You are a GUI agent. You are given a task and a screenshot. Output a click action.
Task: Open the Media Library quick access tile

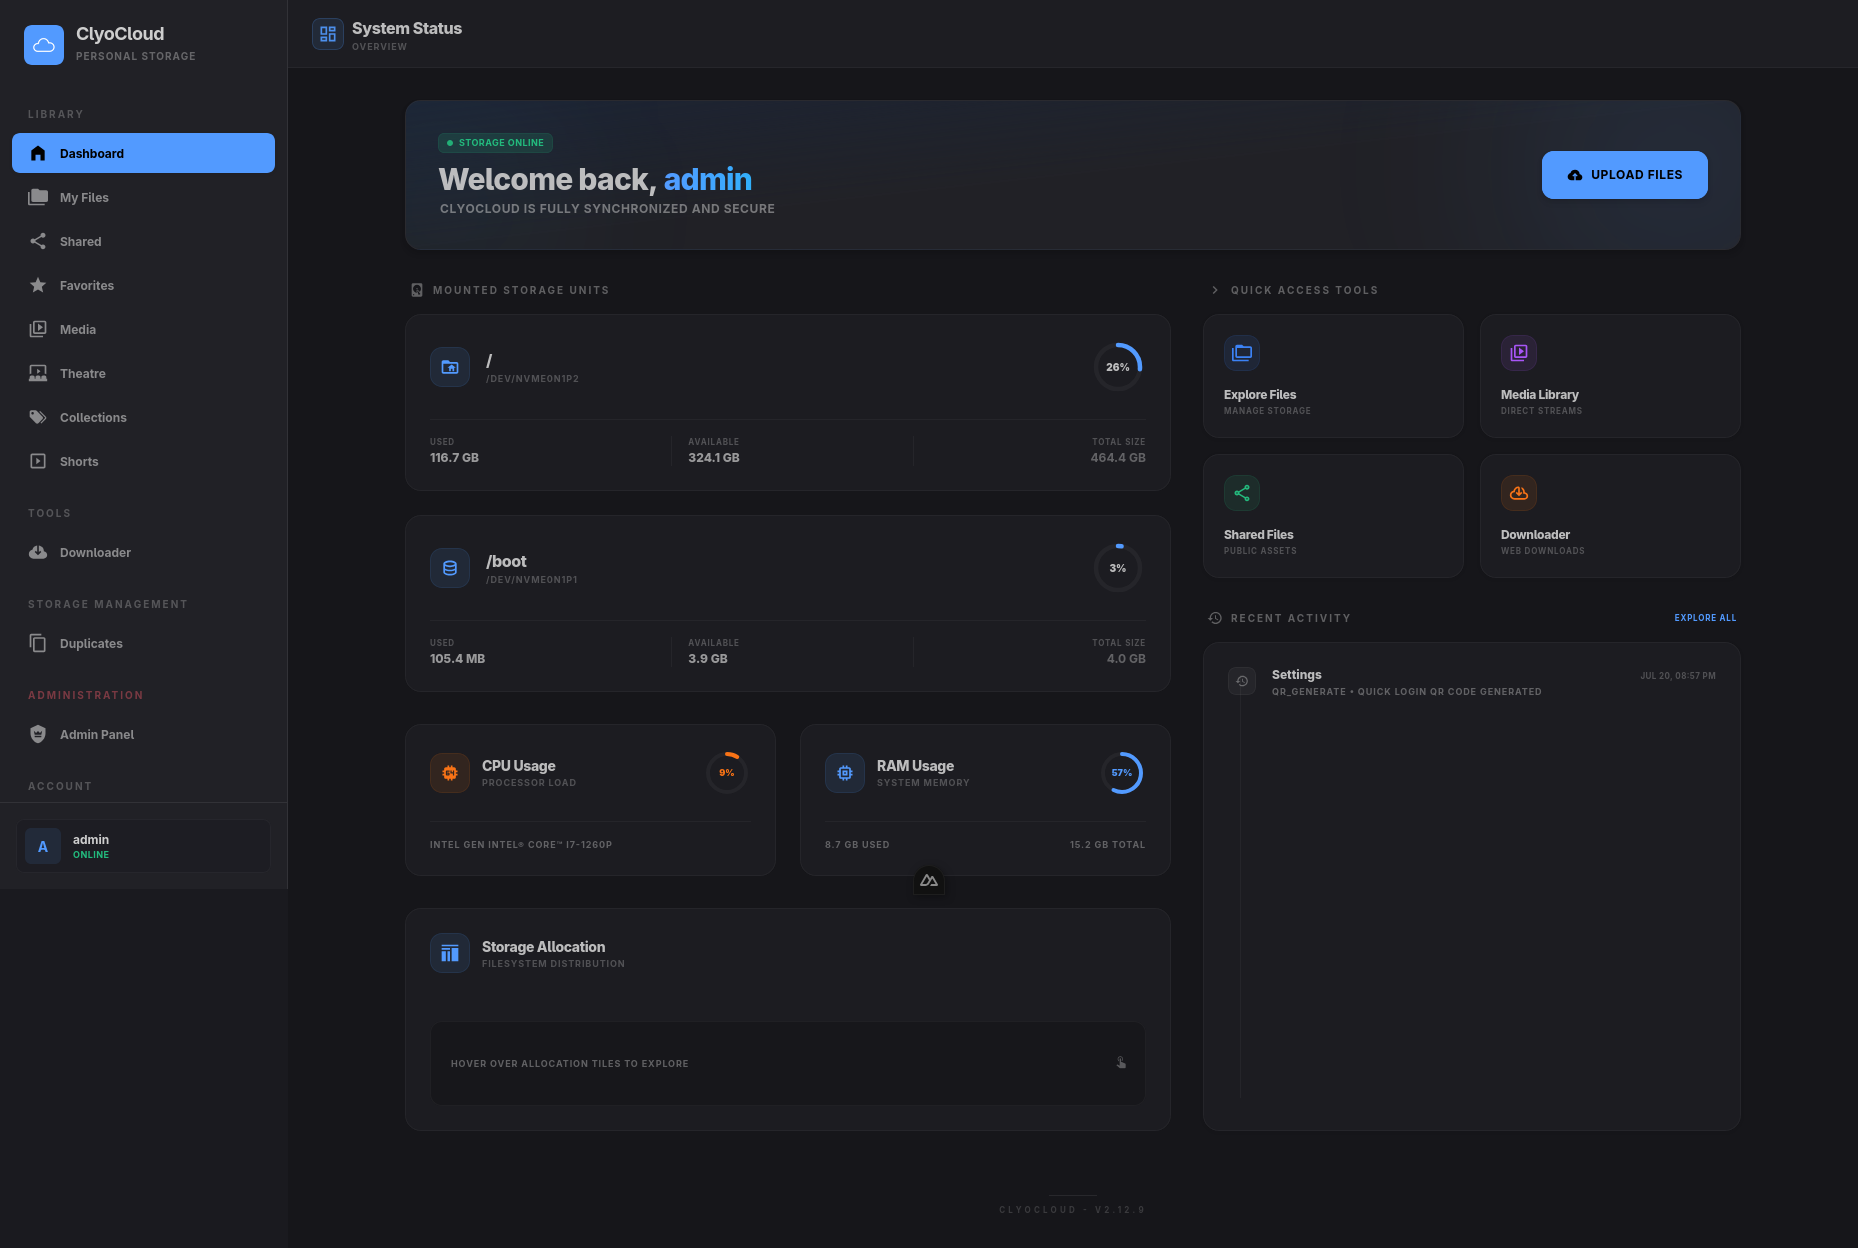tap(1610, 376)
